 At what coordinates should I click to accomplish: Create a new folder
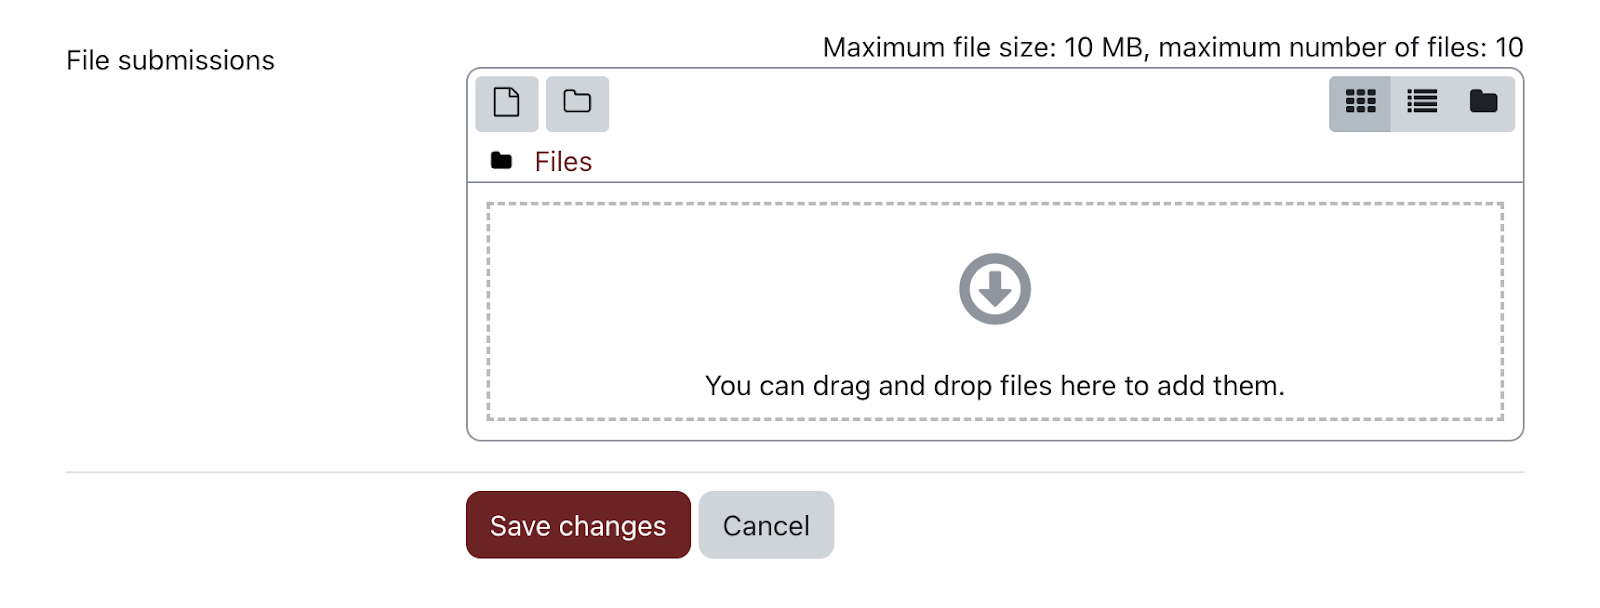578,103
